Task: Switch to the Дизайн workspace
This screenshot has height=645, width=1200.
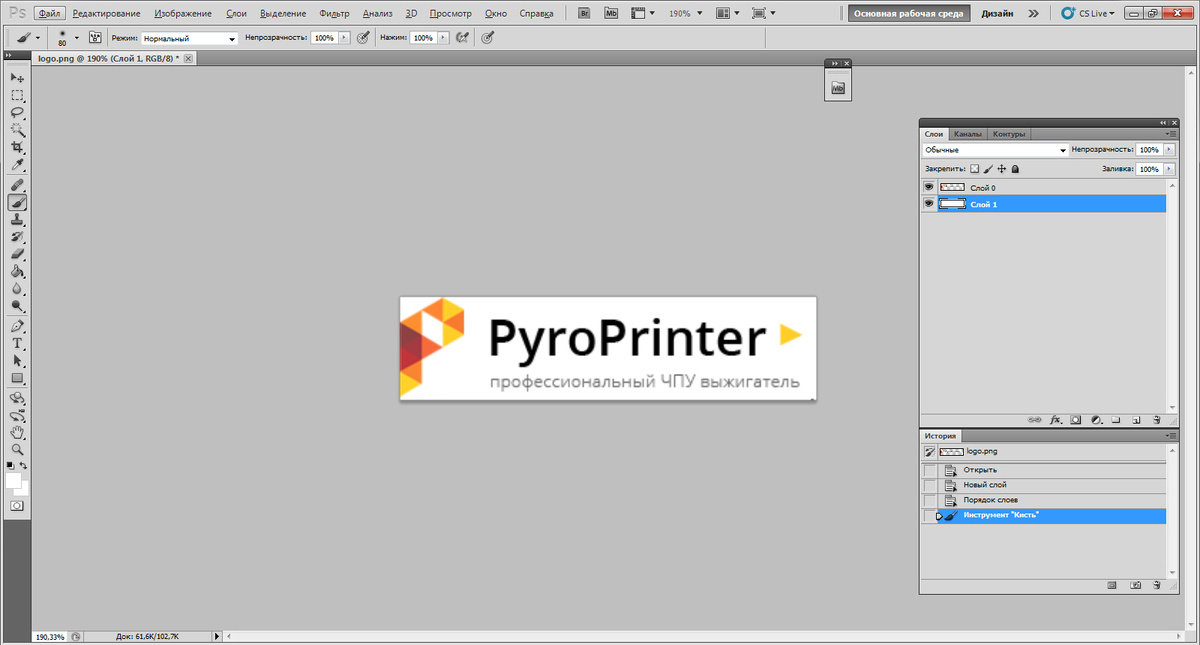Action: point(997,14)
